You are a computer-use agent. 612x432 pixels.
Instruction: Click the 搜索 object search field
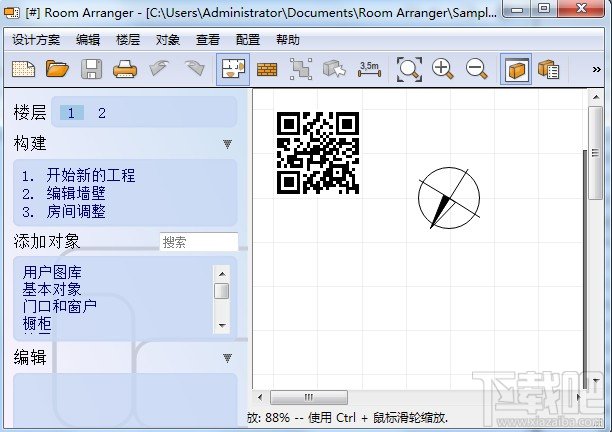click(x=199, y=242)
